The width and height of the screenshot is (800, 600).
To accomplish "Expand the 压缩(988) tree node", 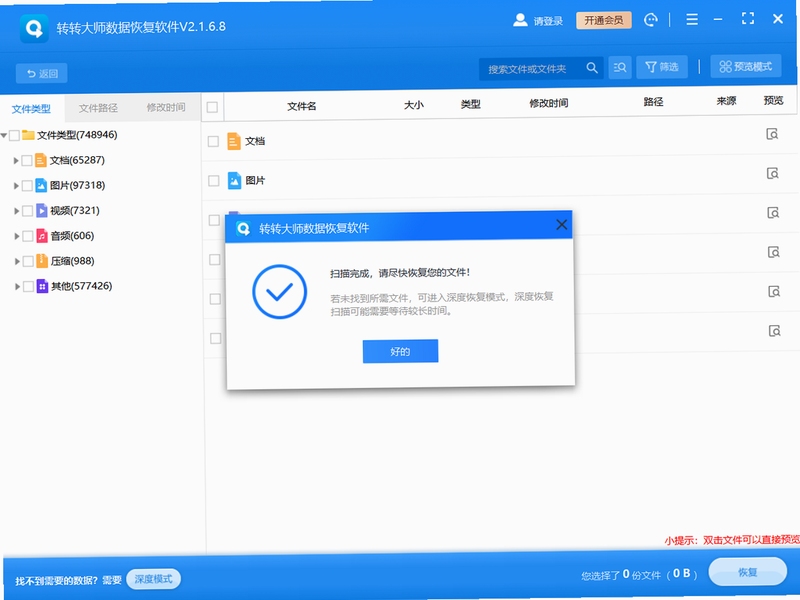I will pyautogui.click(x=17, y=261).
